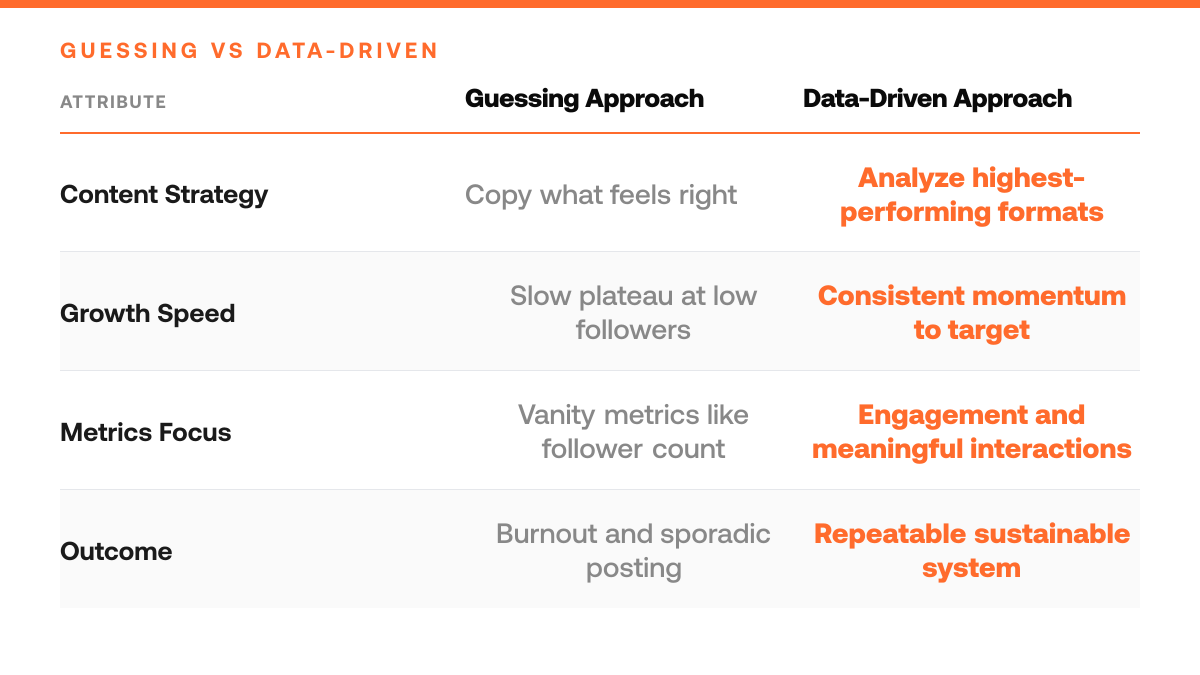Click the Data-Driven Approach column header
Viewport: 1200px width, 675px height.
(x=937, y=99)
